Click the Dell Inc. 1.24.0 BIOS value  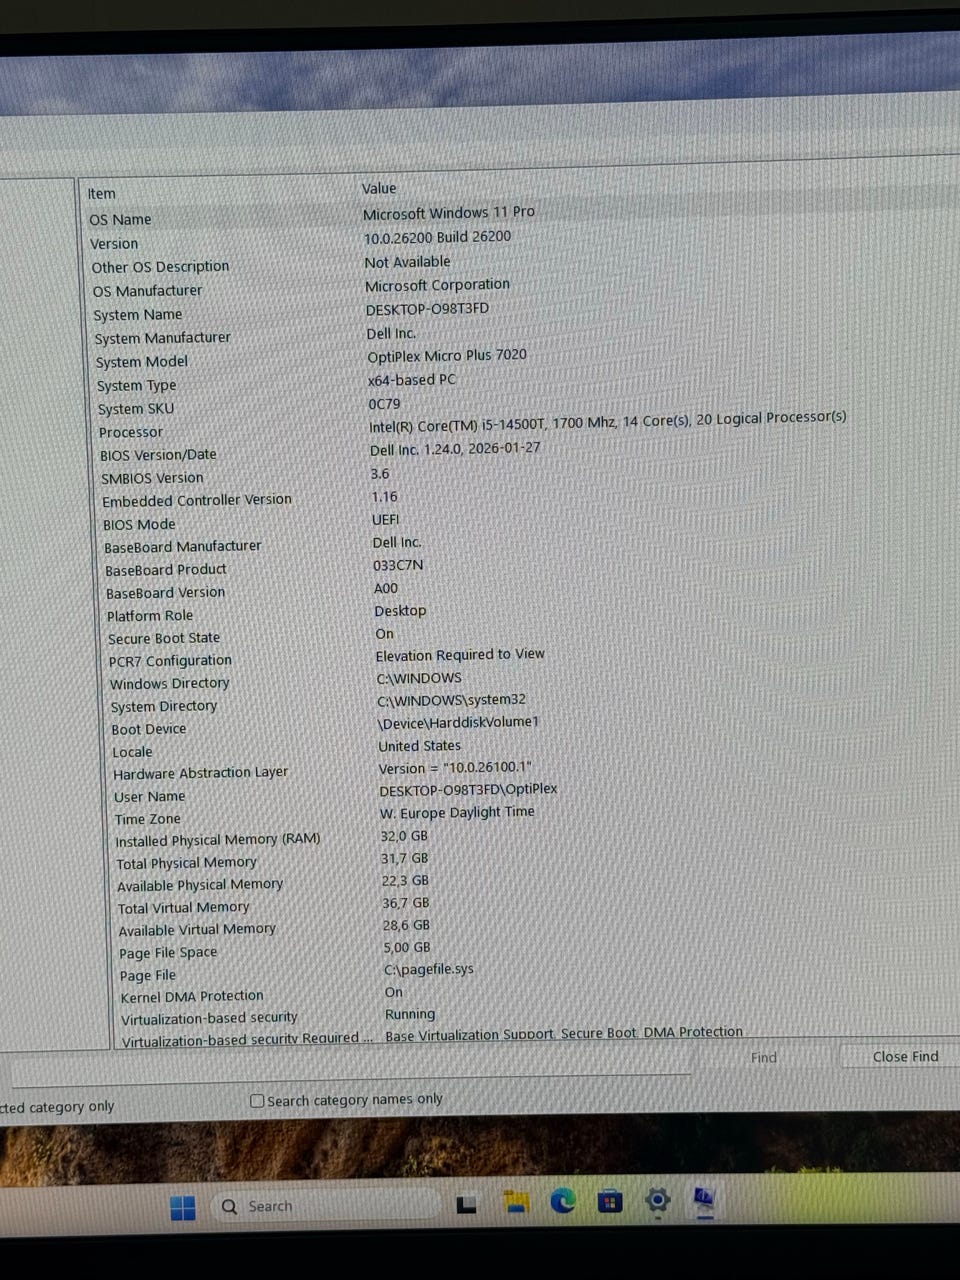pyautogui.click(x=455, y=449)
